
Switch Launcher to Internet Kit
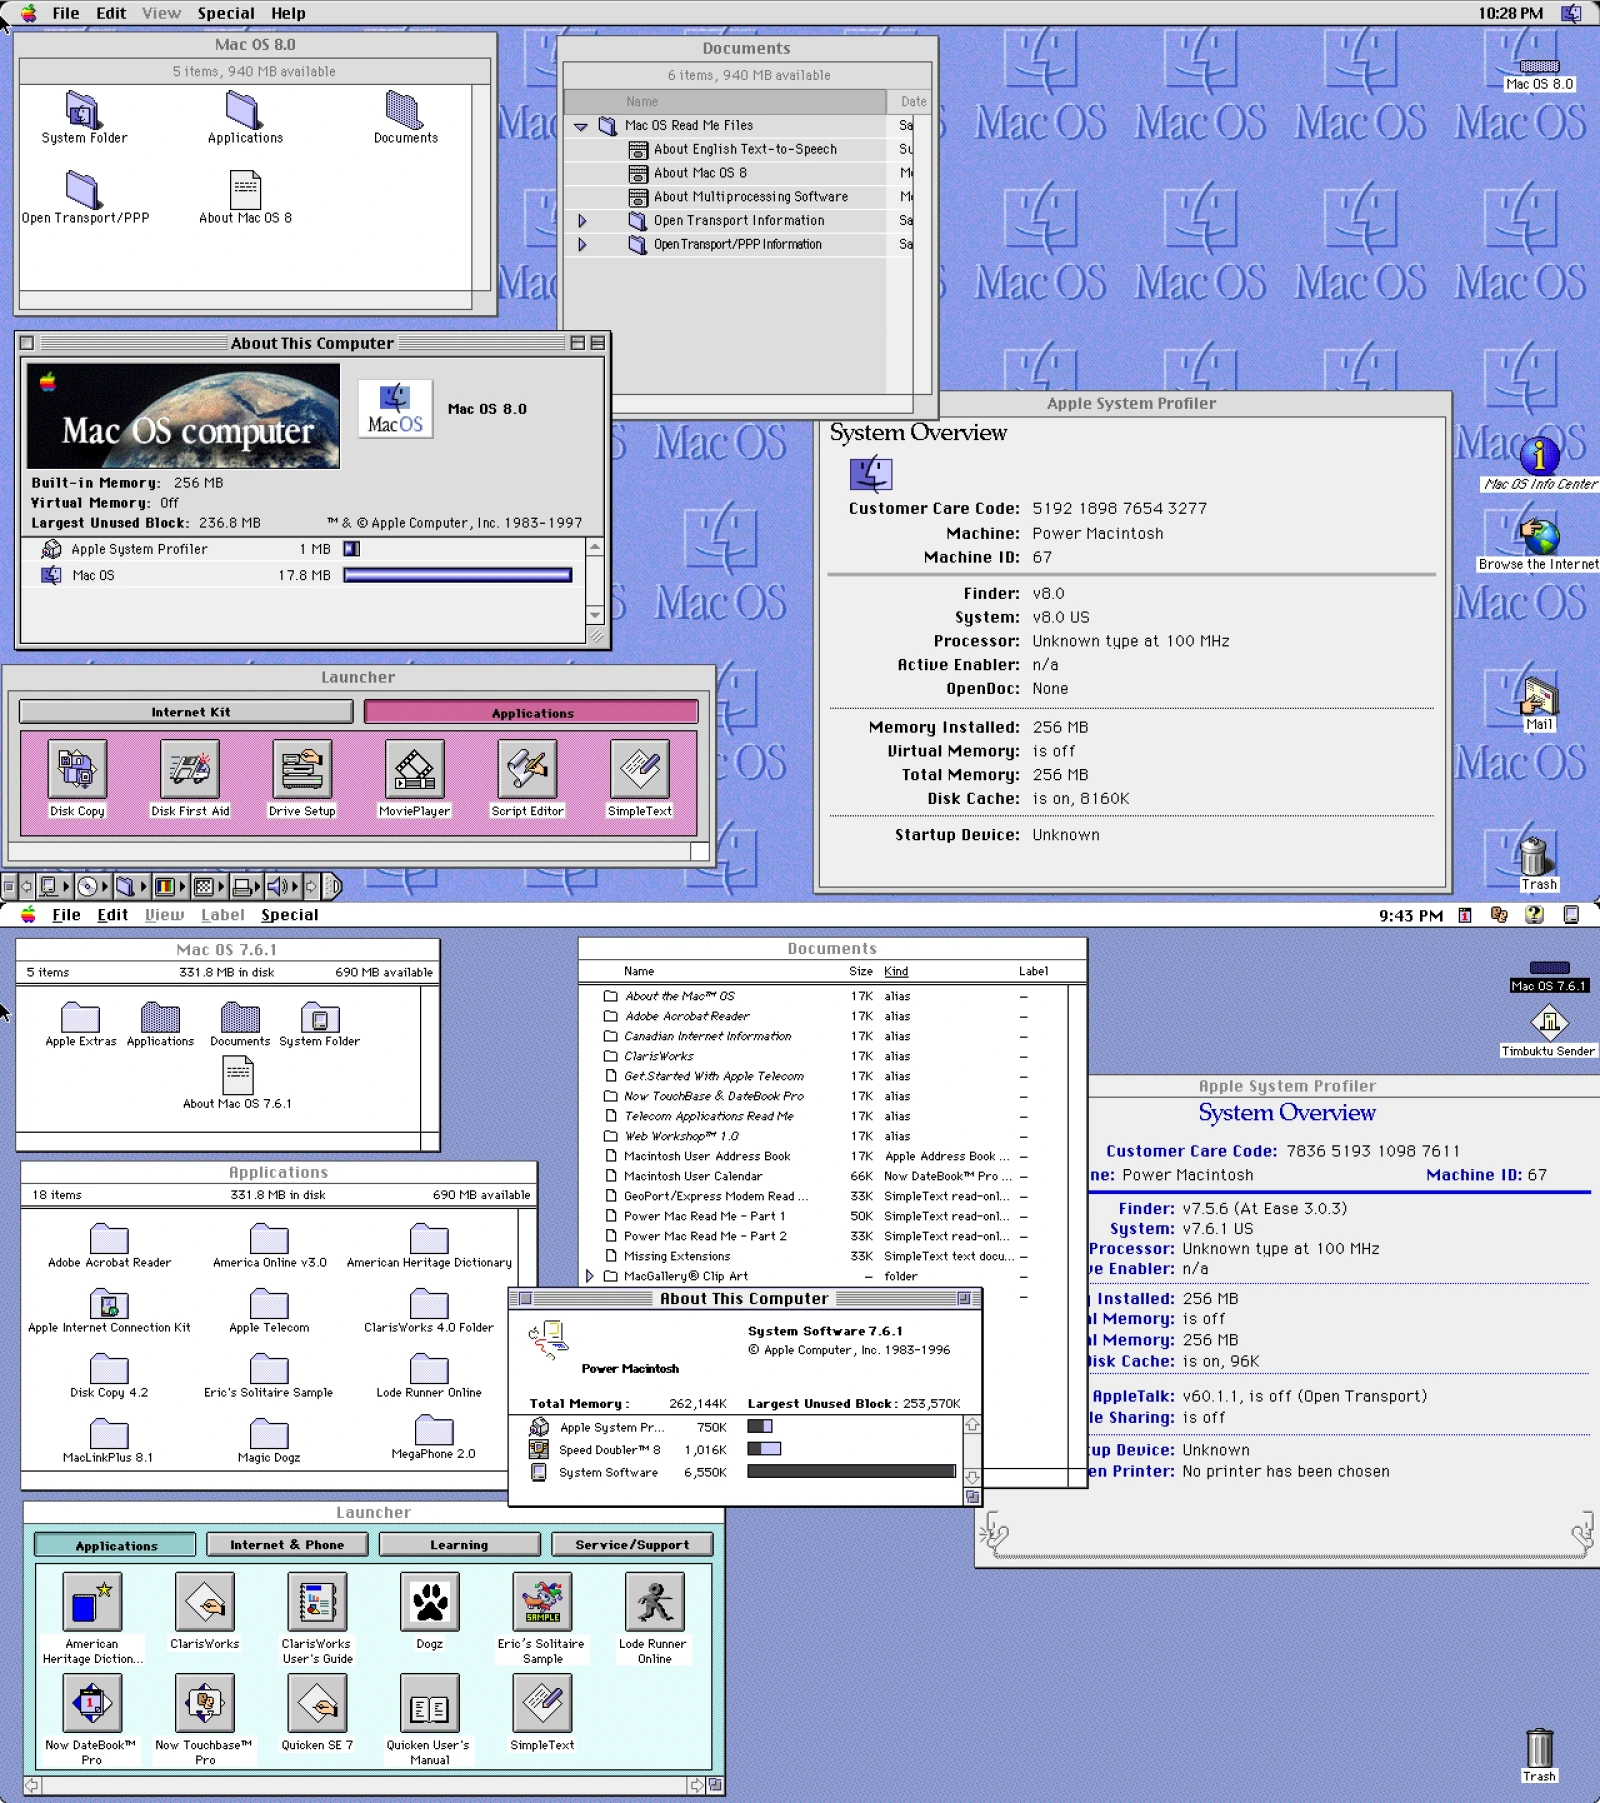[x=186, y=712]
